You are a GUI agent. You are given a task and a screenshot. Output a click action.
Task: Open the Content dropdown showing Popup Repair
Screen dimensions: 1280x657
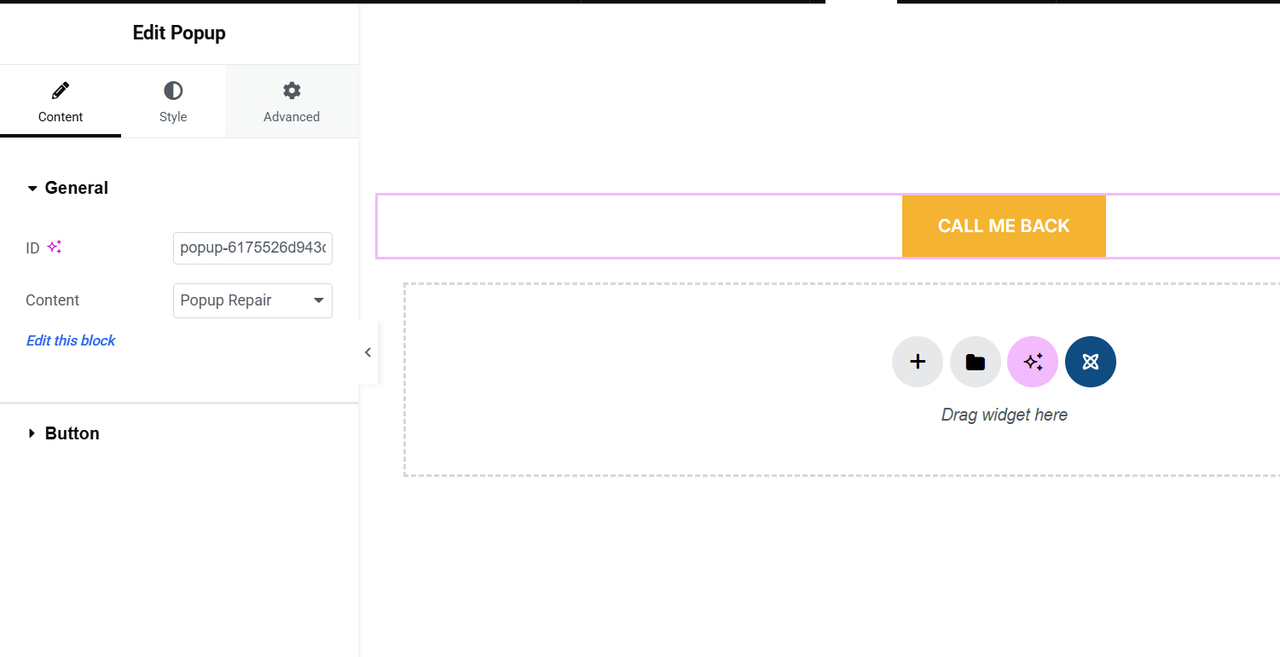click(252, 300)
